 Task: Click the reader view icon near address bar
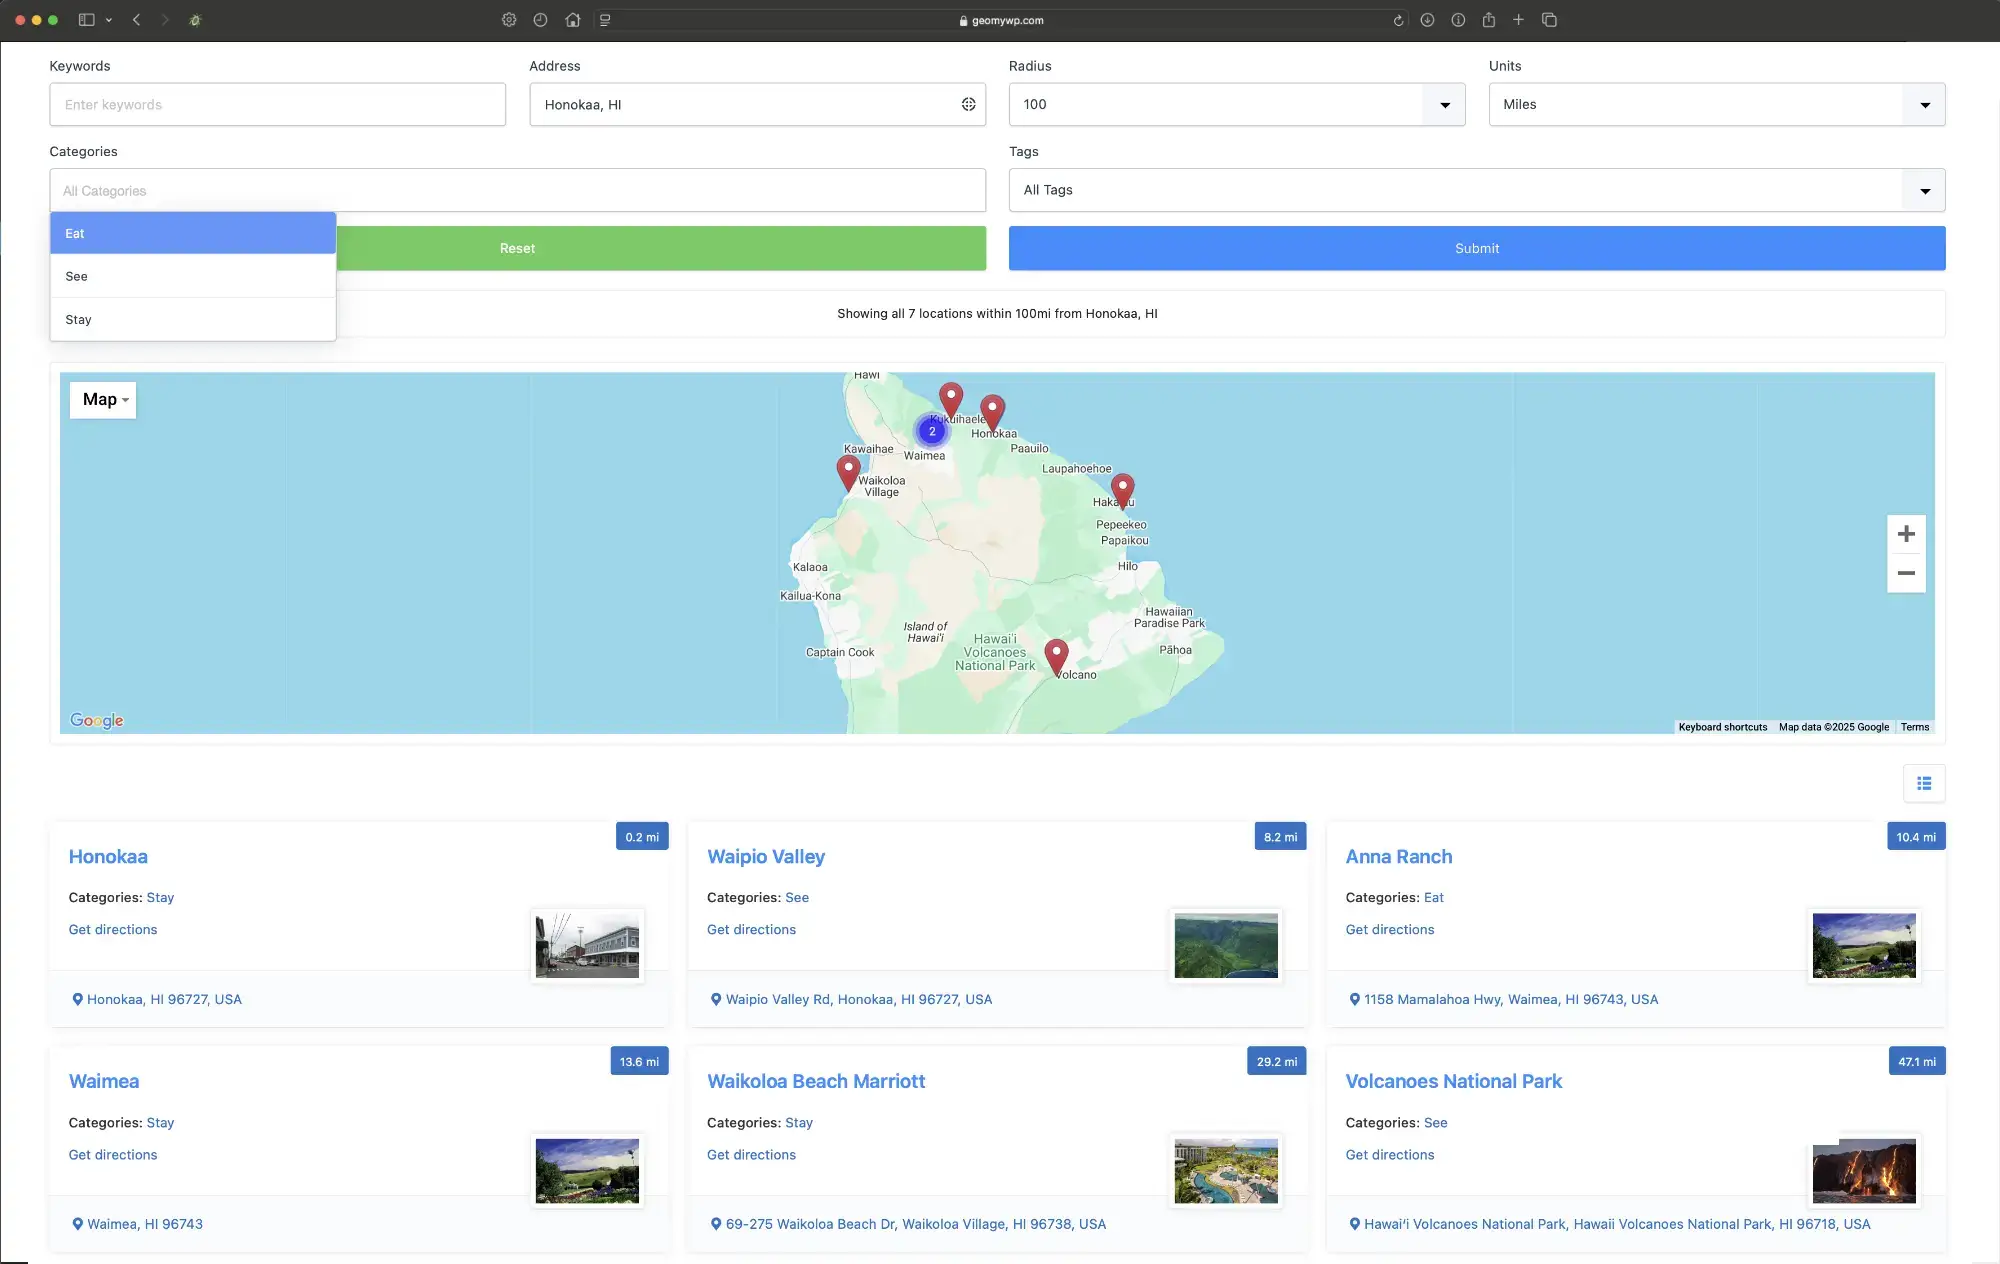[x=605, y=20]
